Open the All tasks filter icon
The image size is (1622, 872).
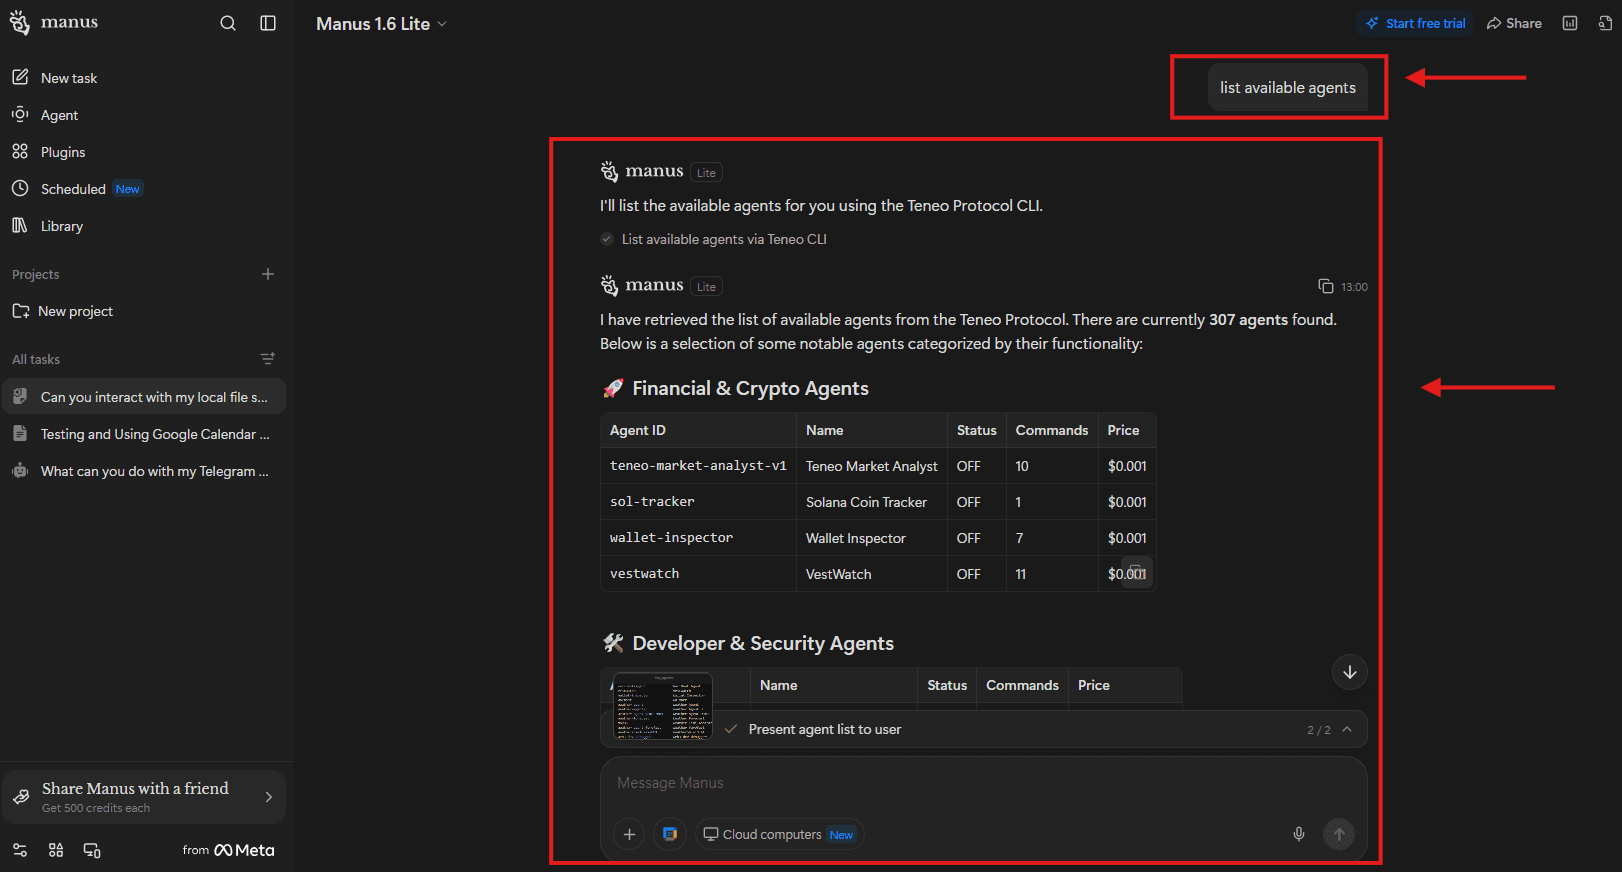pos(268,359)
